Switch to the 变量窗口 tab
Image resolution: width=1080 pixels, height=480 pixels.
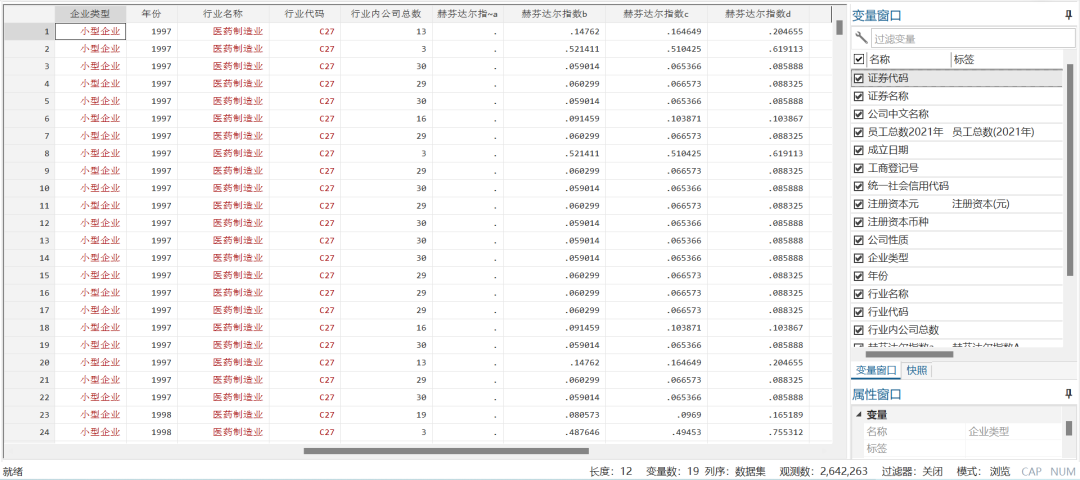pyautogui.click(x=874, y=371)
